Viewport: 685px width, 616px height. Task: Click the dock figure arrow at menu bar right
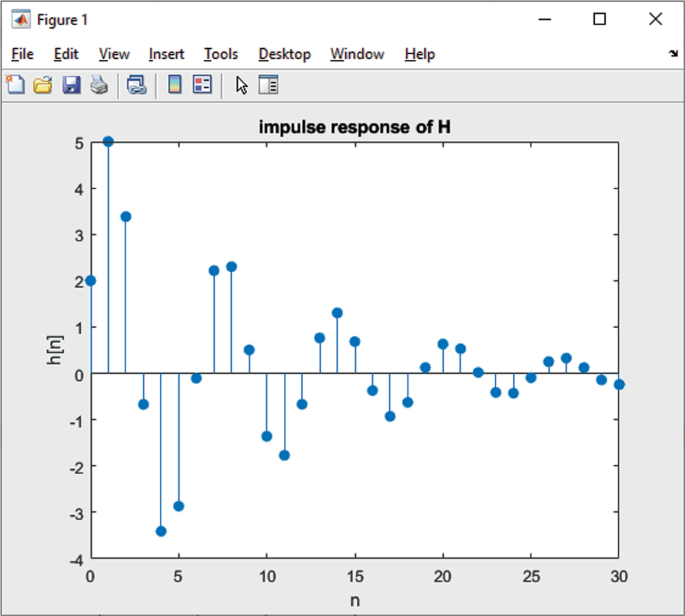click(671, 53)
